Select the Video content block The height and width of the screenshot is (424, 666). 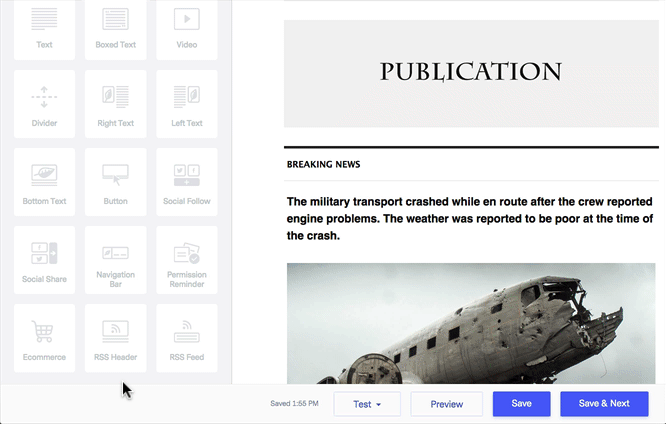[187, 29]
